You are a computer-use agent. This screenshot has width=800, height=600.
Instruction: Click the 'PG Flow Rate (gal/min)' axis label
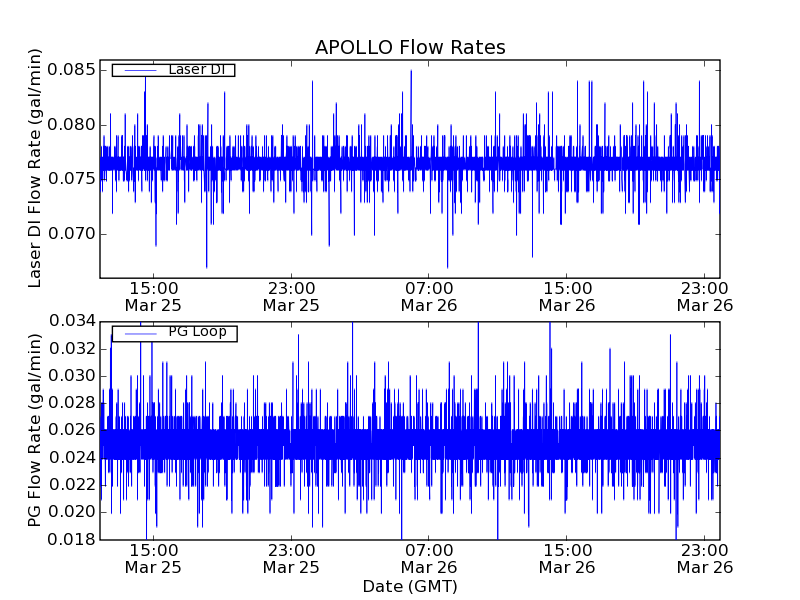34,431
